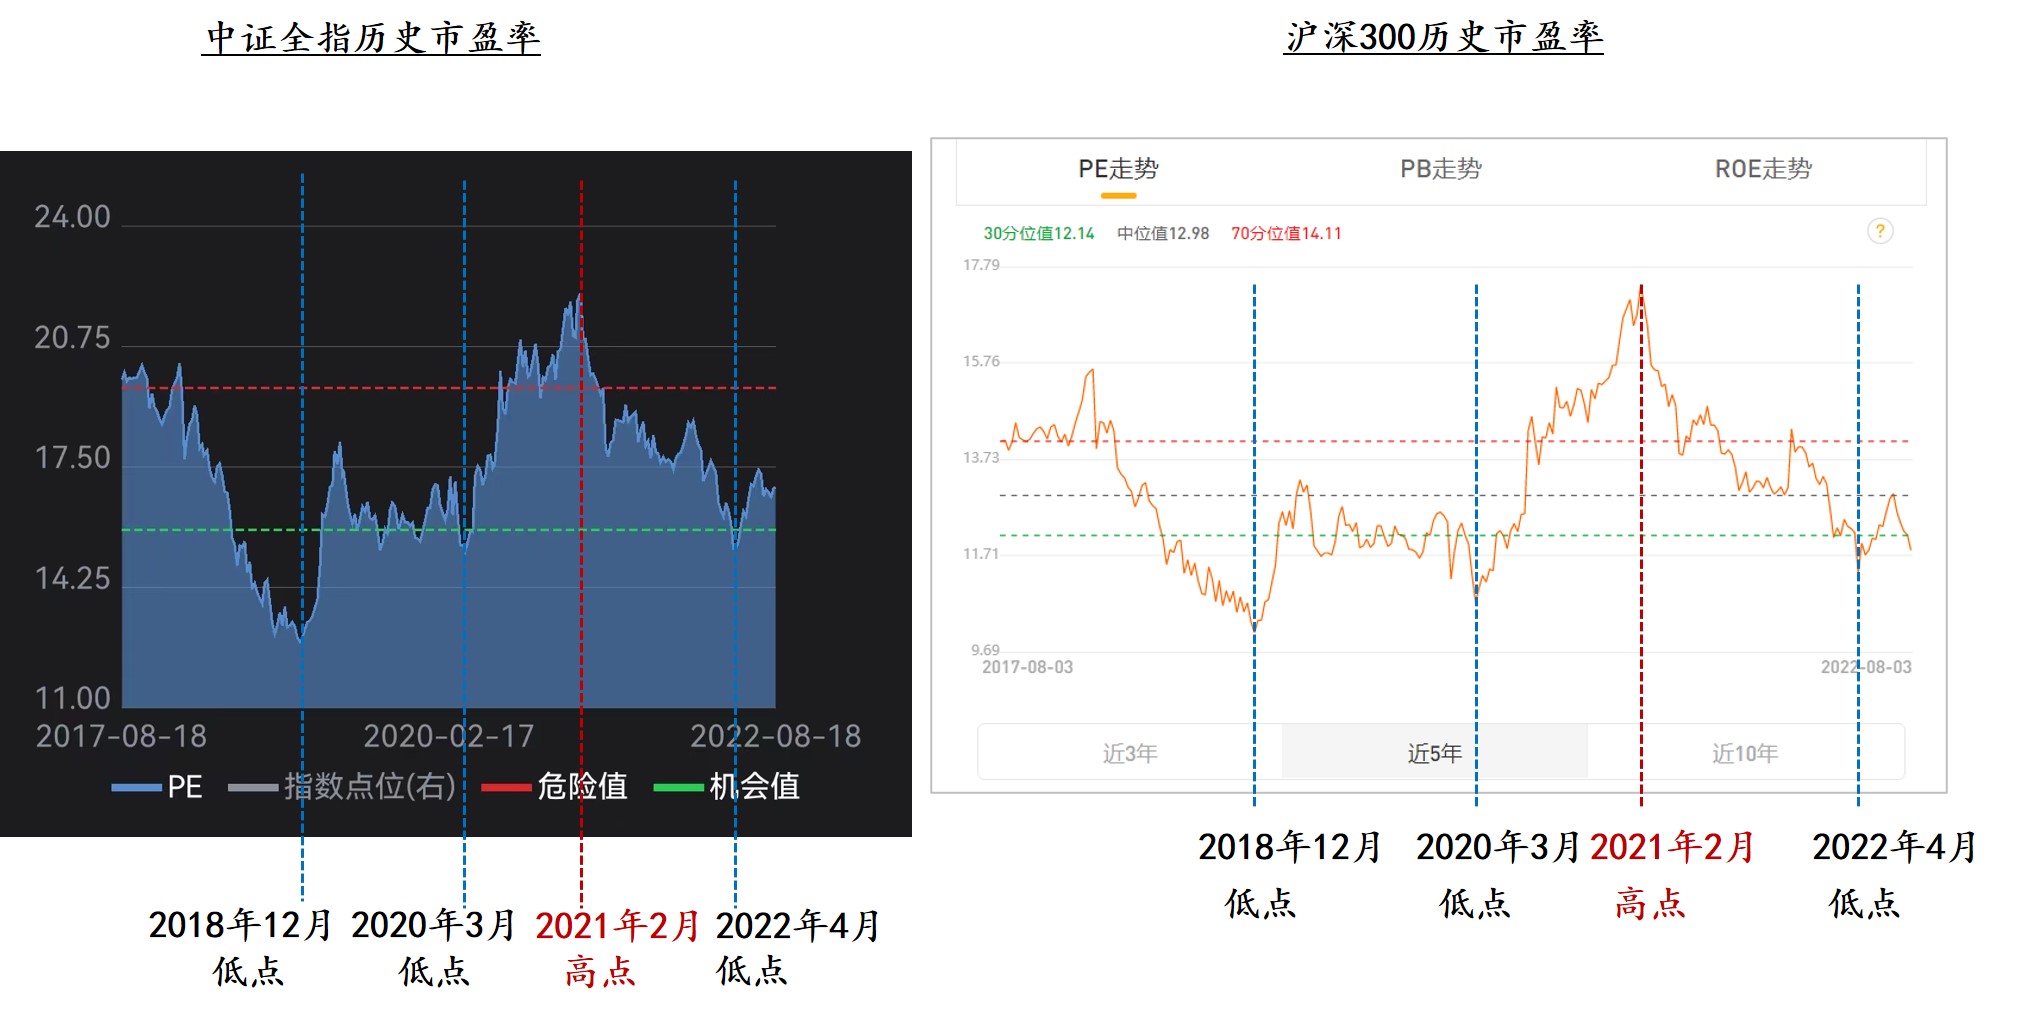
Task: Toggle the green 机会值 legend entry
Action: tap(727, 787)
